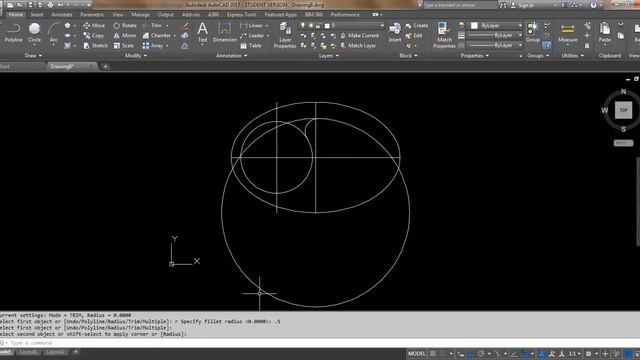This screenshot has height=360, width=640.
Task: Activate the Stretch tool
Action: pos(96,46)
